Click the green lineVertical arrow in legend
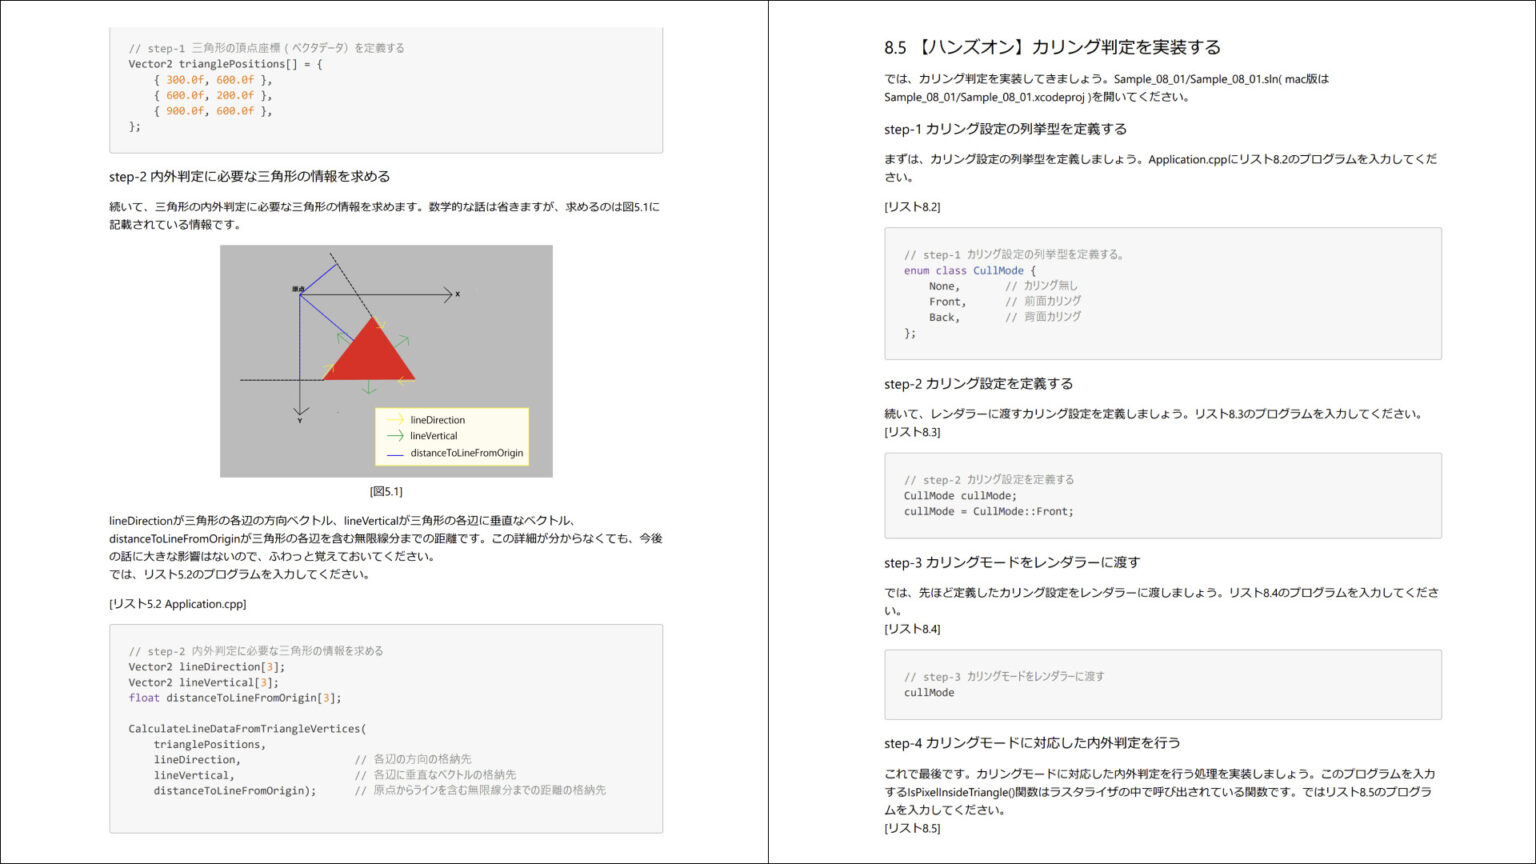1536x864 pixels. pyautogui.click(x=395, y=436)
